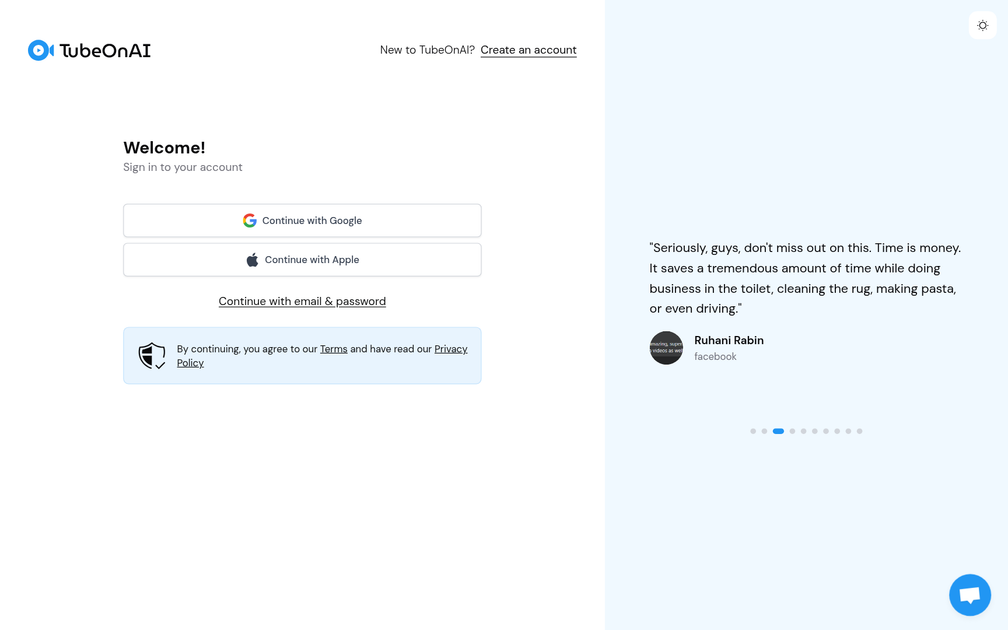This screenshot has height=630, width=1008.
Task: Open the Privacy Policy link
Action: pos(450,348)
